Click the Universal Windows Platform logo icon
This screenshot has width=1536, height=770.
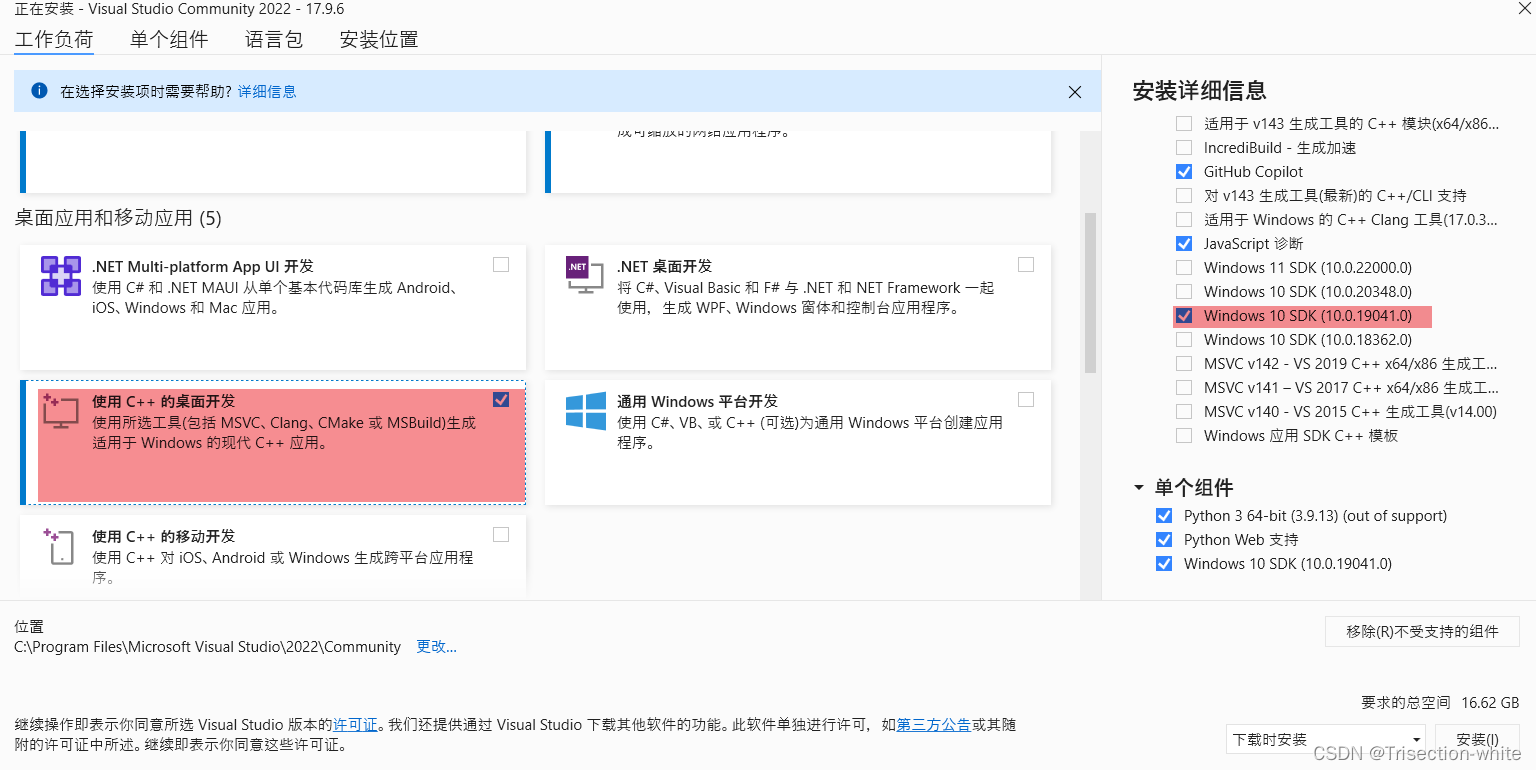pyautogui.click(x=586, y=411)
